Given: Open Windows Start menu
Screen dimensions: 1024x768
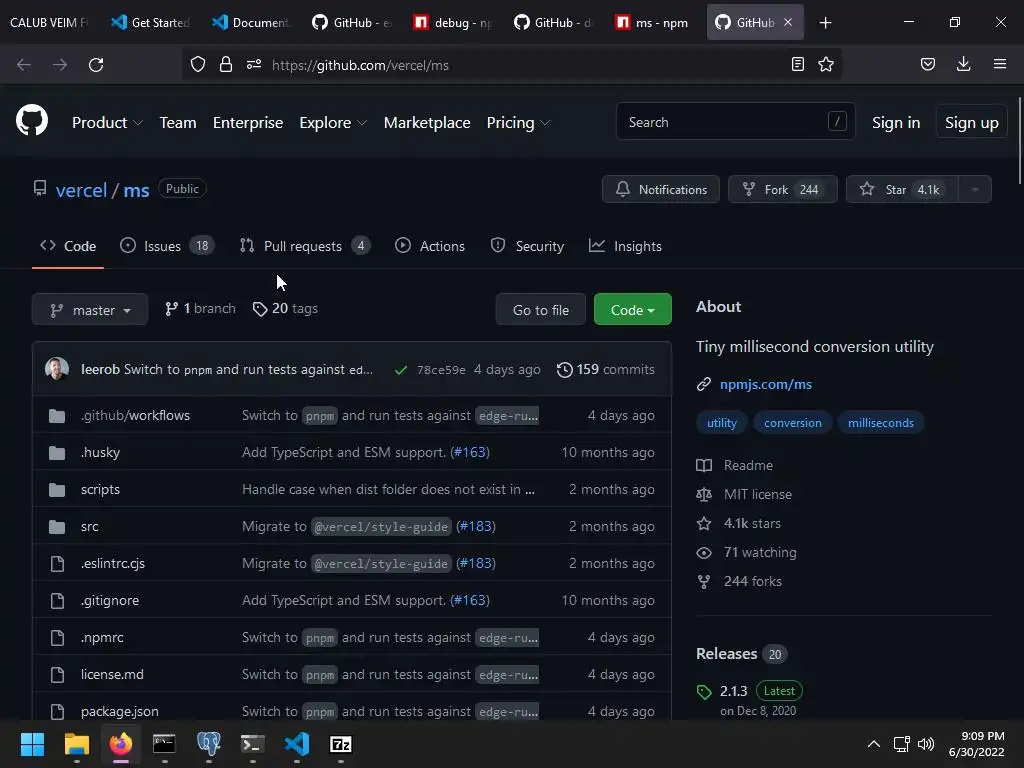Looking at the screenshot, I should tap(32, 744).
